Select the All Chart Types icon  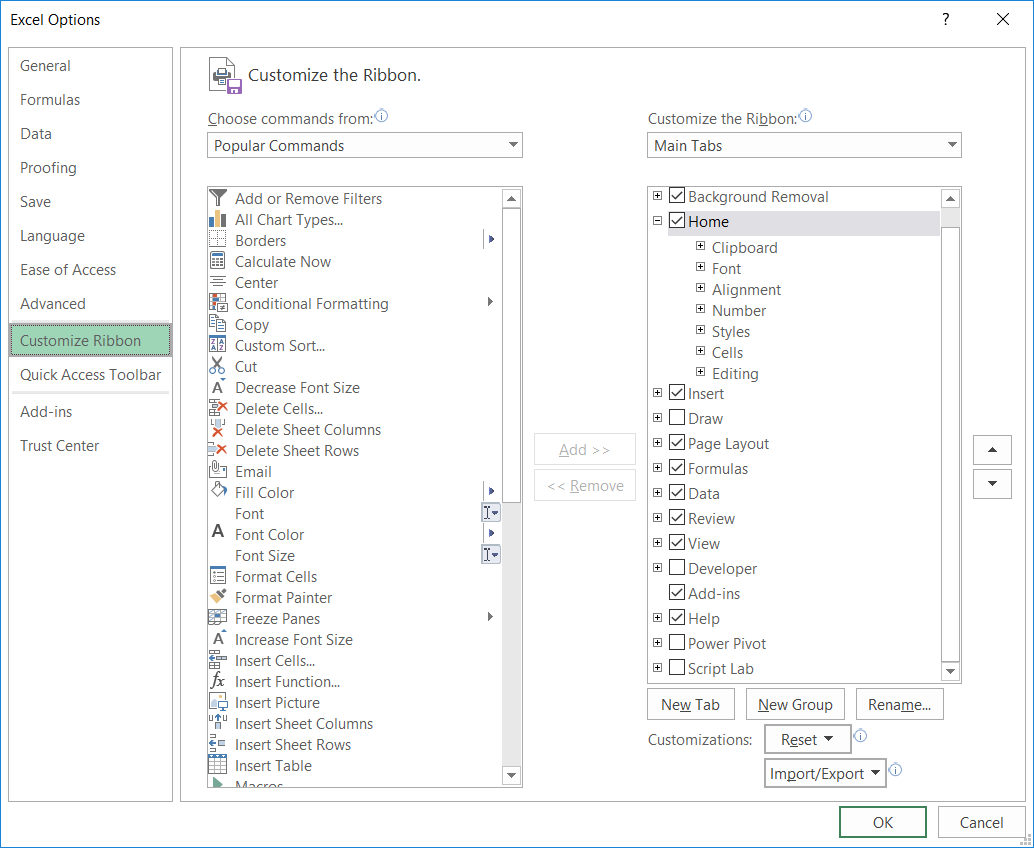pos(217,219)
